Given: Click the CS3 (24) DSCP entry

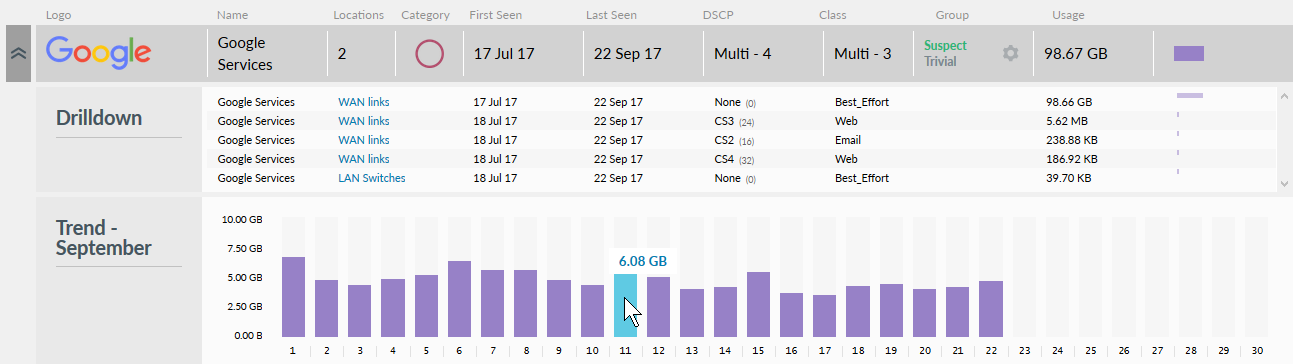Looking at the screenshot, I should pos(735,121).
